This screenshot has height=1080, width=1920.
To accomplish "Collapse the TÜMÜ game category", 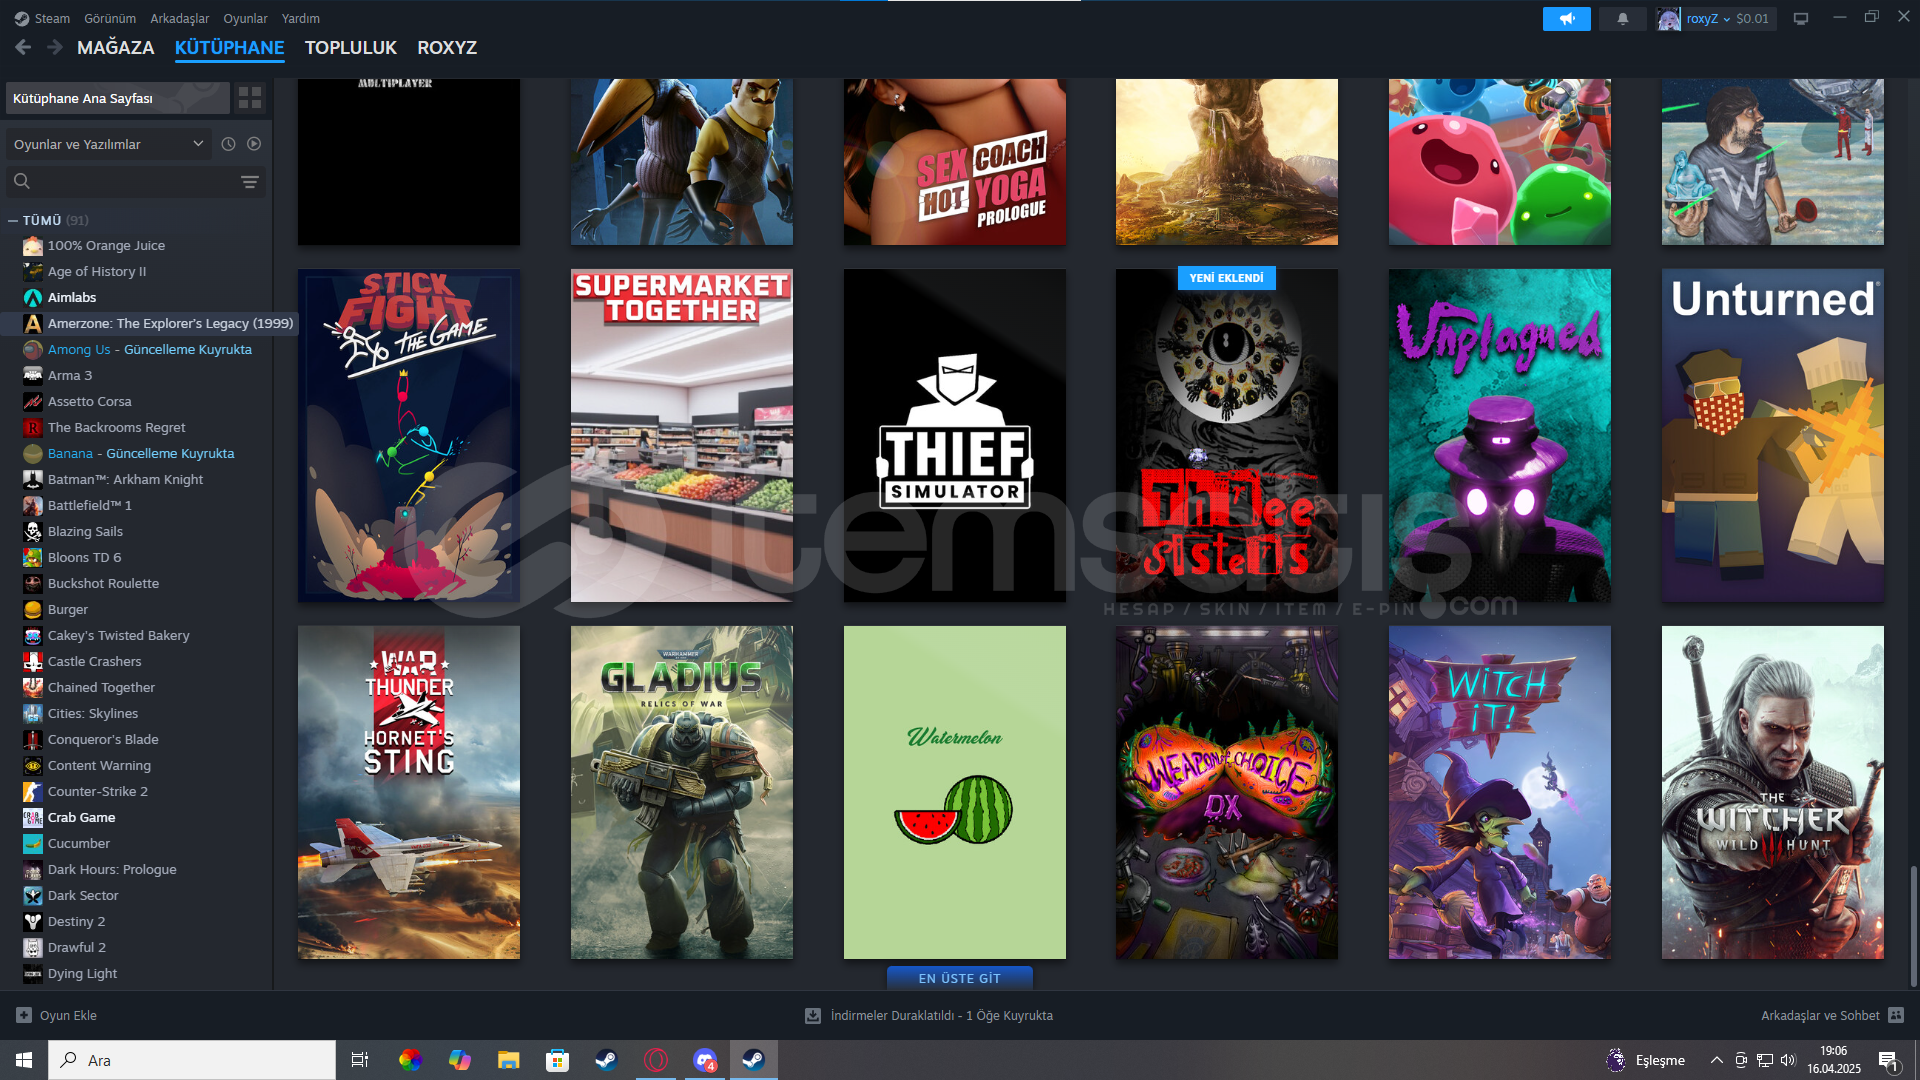I will click(13, 220).
